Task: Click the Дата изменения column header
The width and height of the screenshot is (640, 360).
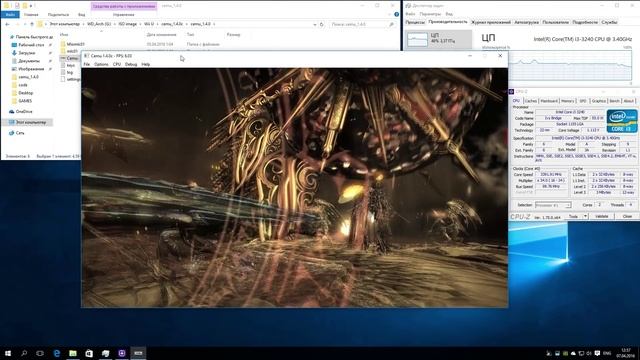Action: tap(161, 35)
